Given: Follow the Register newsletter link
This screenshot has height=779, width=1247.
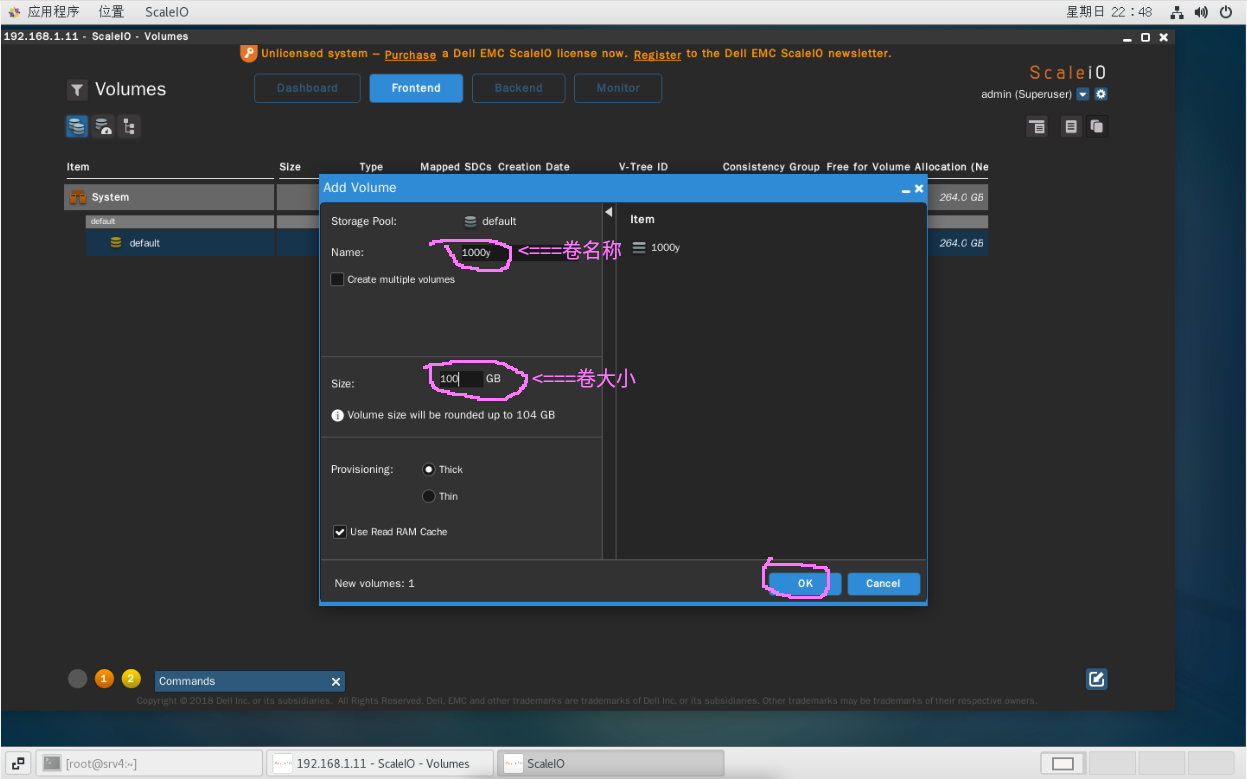Looking at the screenshot, I should click(x=657, y=55).
